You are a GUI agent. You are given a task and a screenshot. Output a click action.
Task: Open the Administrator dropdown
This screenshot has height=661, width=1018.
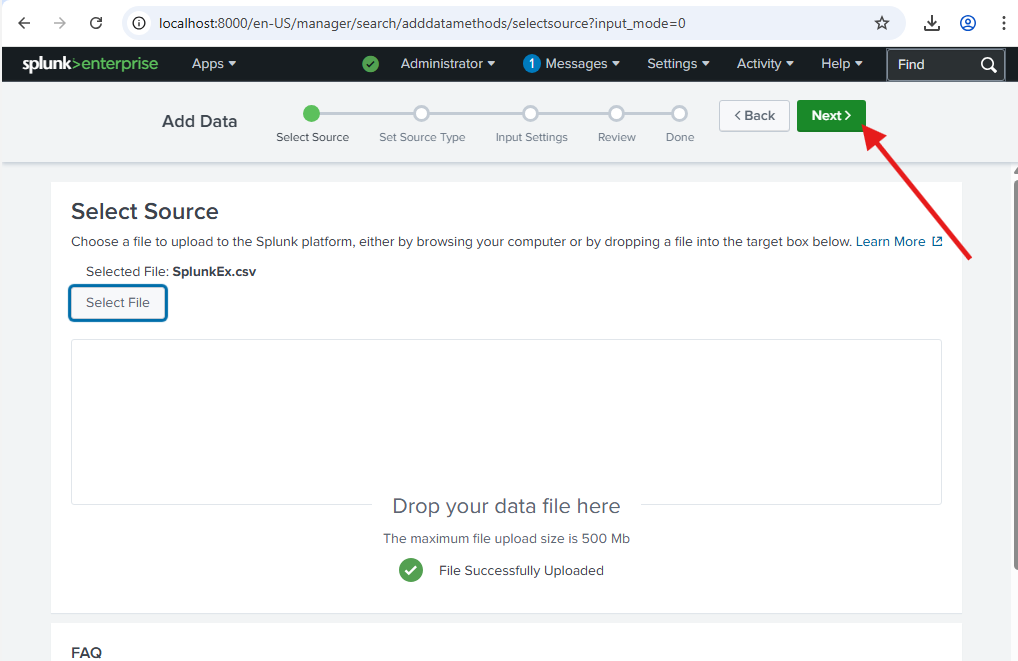[x=447, y=64]
